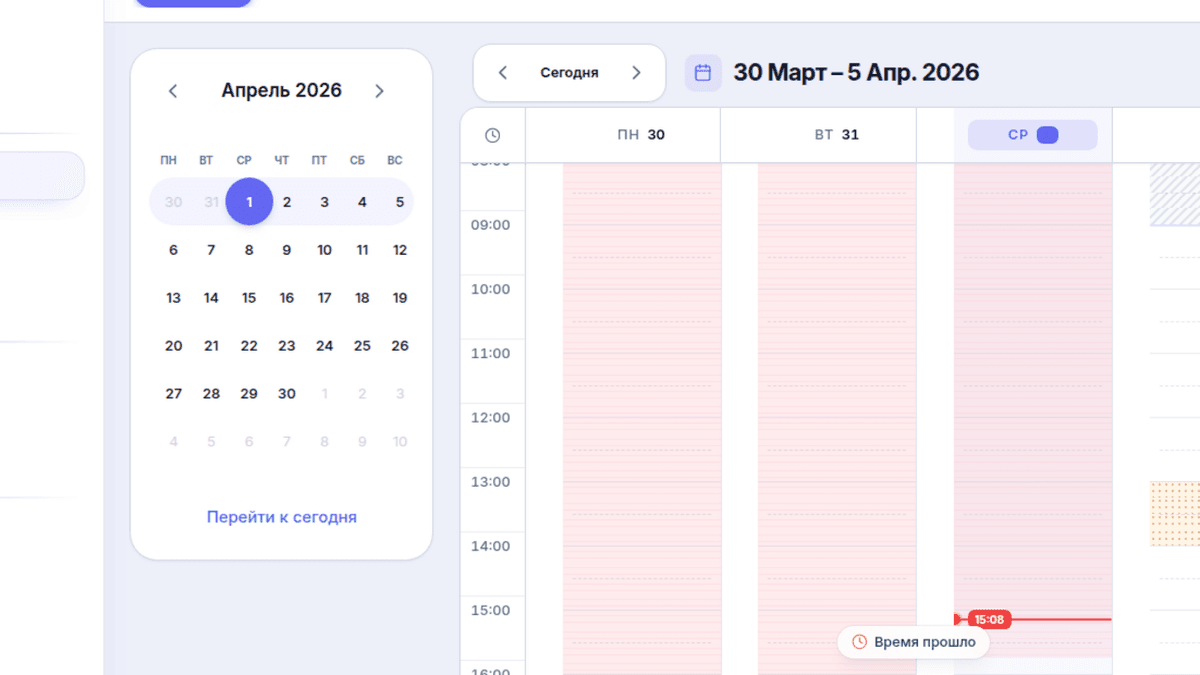This screenshot has height=675, width=1200.
Task: Click Перейти к сегодня link
Action: [282, 517]
